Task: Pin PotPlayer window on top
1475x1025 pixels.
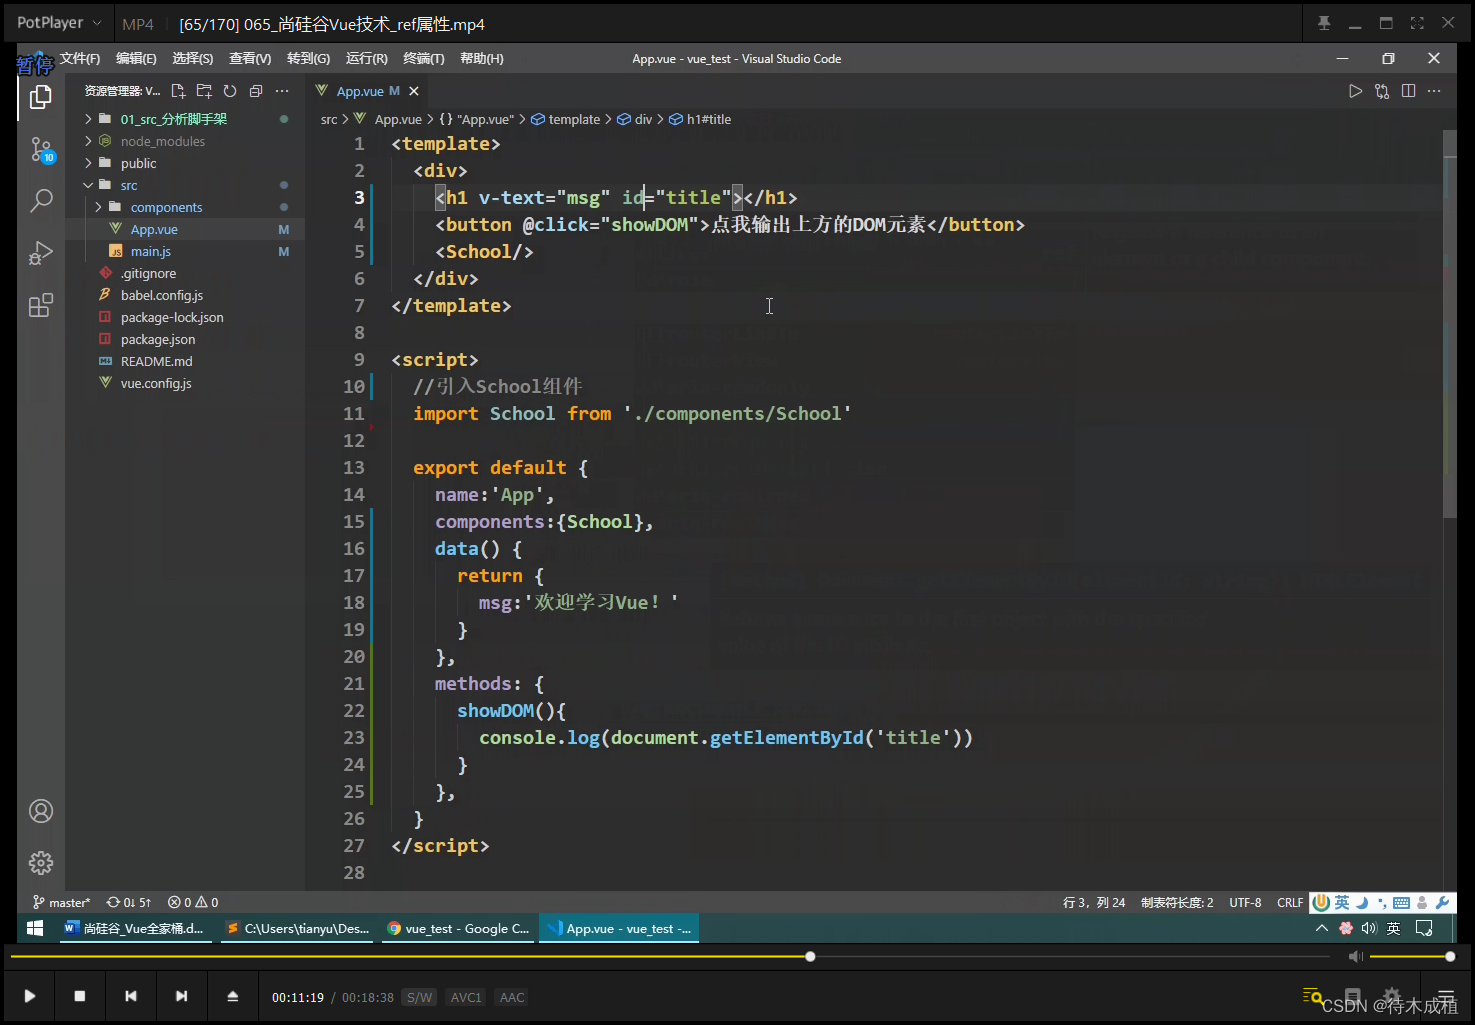Action: pyautogui.click(x=1324, y=23)
